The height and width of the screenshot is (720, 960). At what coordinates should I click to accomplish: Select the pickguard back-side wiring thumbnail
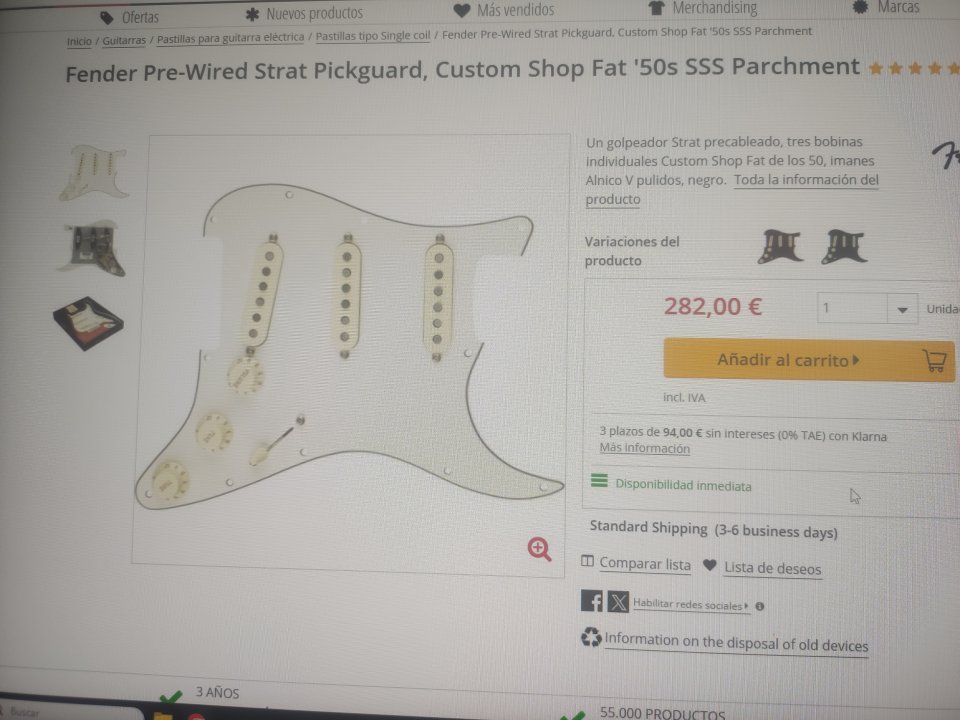[92, 249]
